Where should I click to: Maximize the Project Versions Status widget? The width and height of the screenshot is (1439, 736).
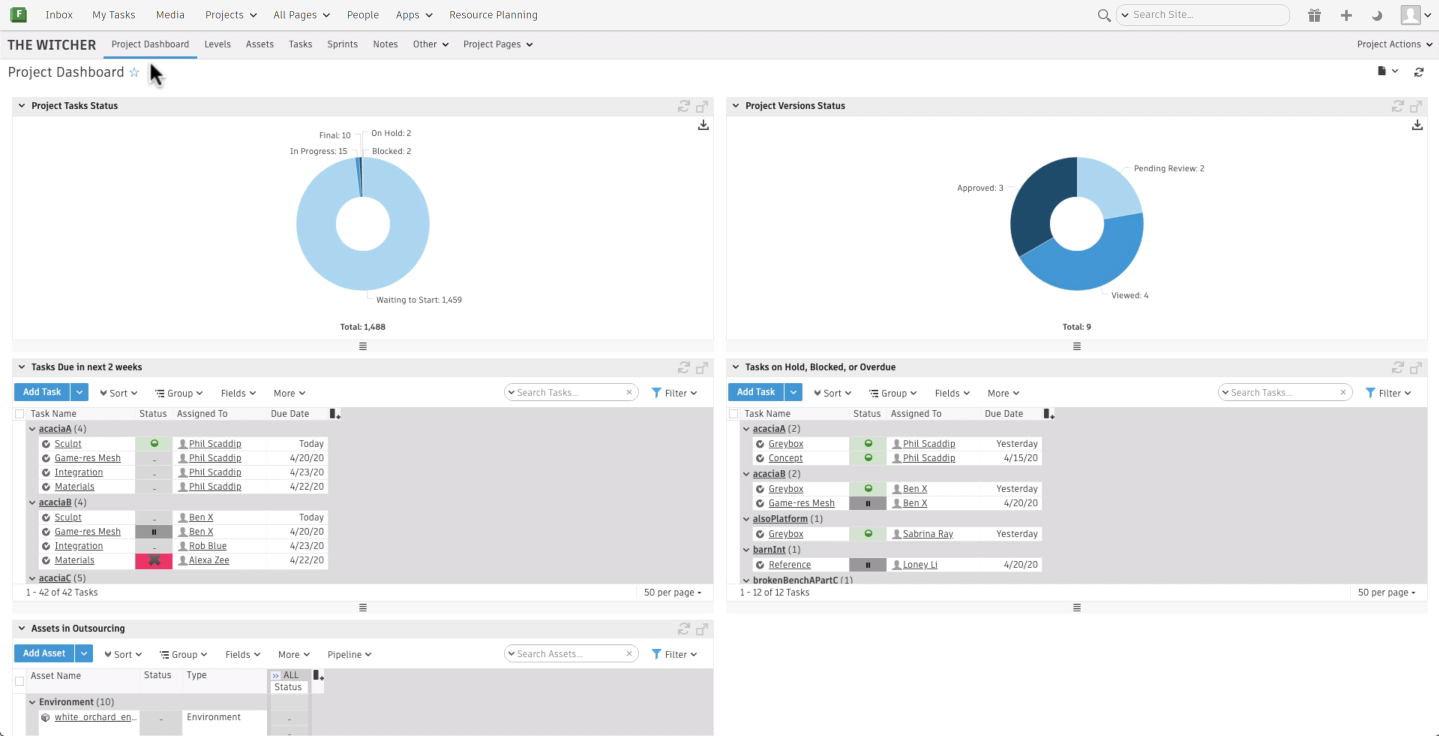1416,105
